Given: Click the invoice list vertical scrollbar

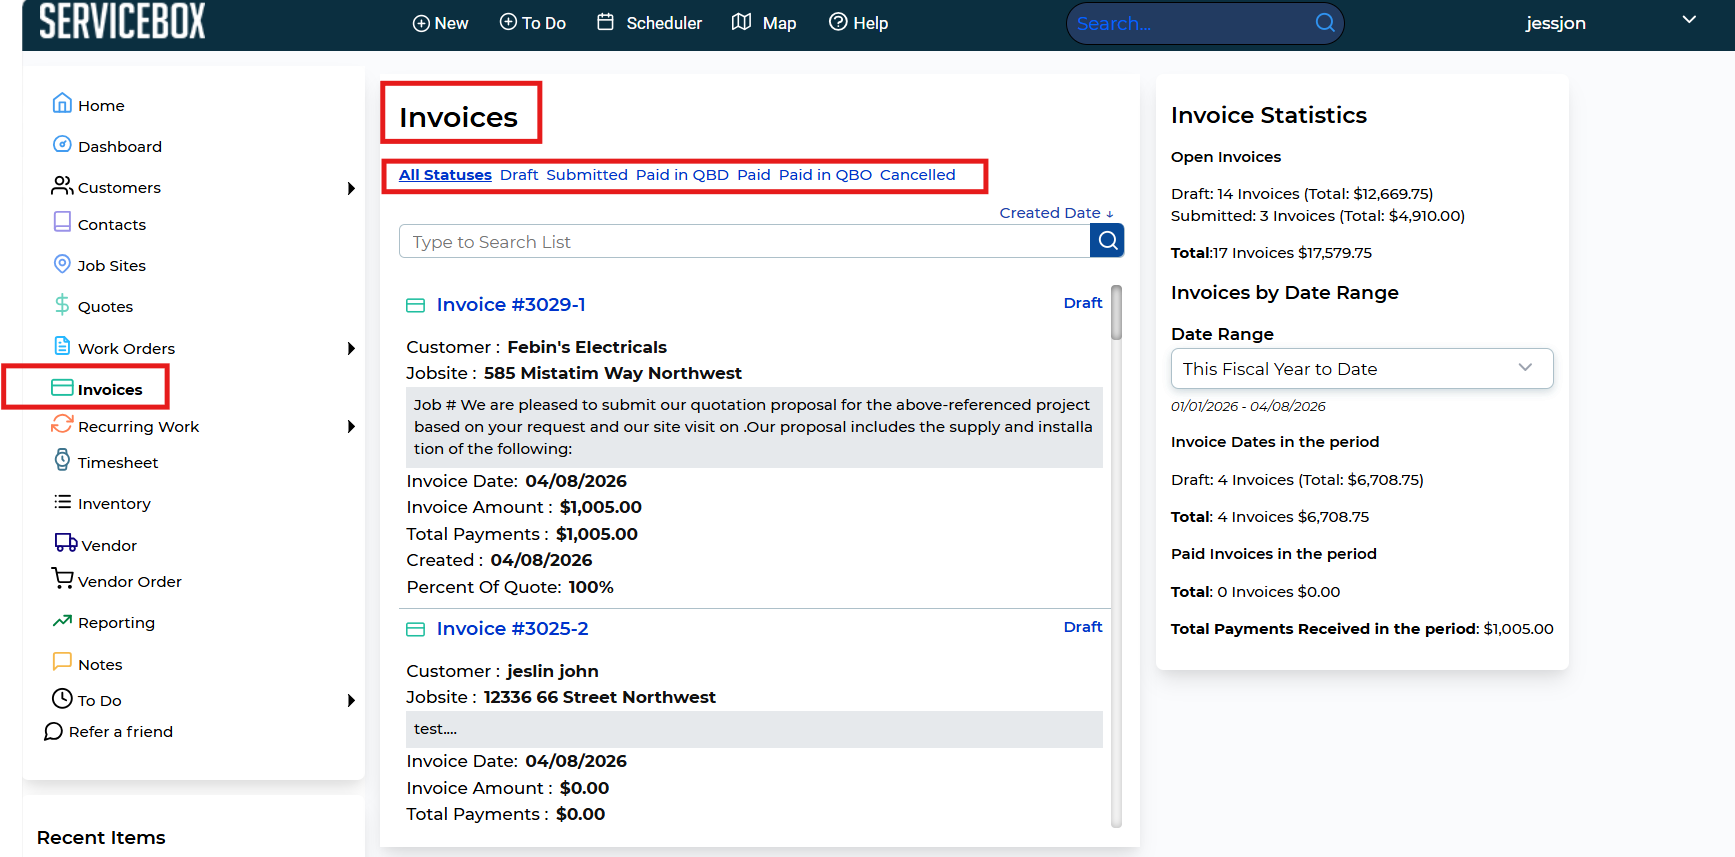Looking at the screenshot, I should pos(1116,314).
